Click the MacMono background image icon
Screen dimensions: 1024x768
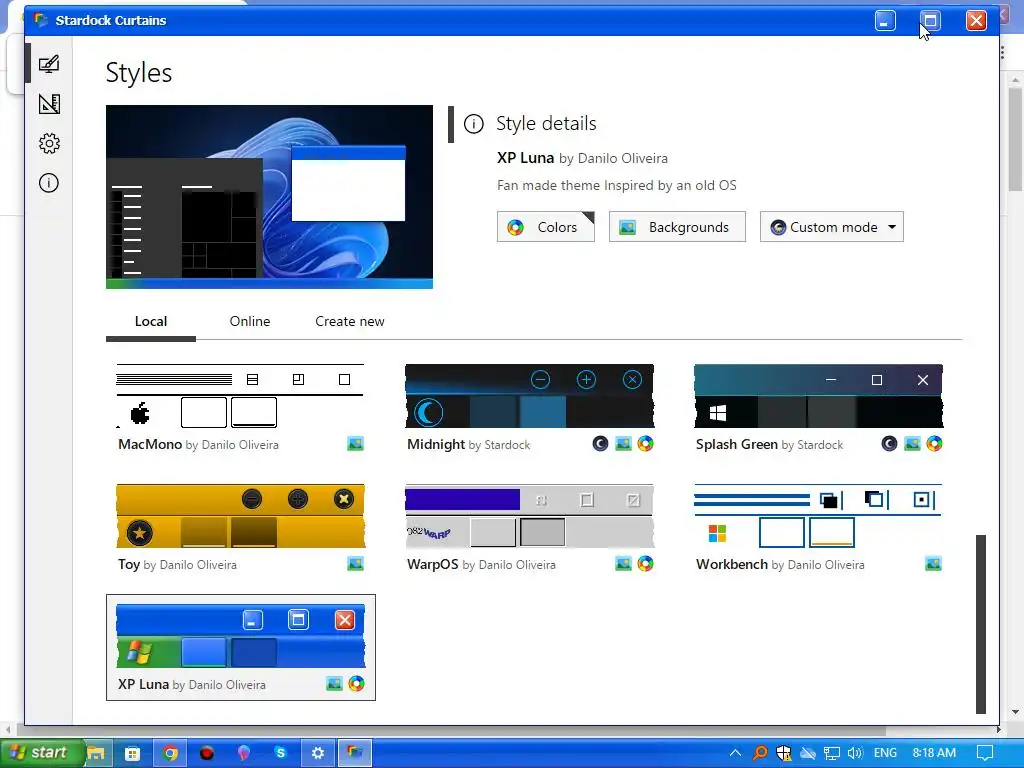click(355, 444)
